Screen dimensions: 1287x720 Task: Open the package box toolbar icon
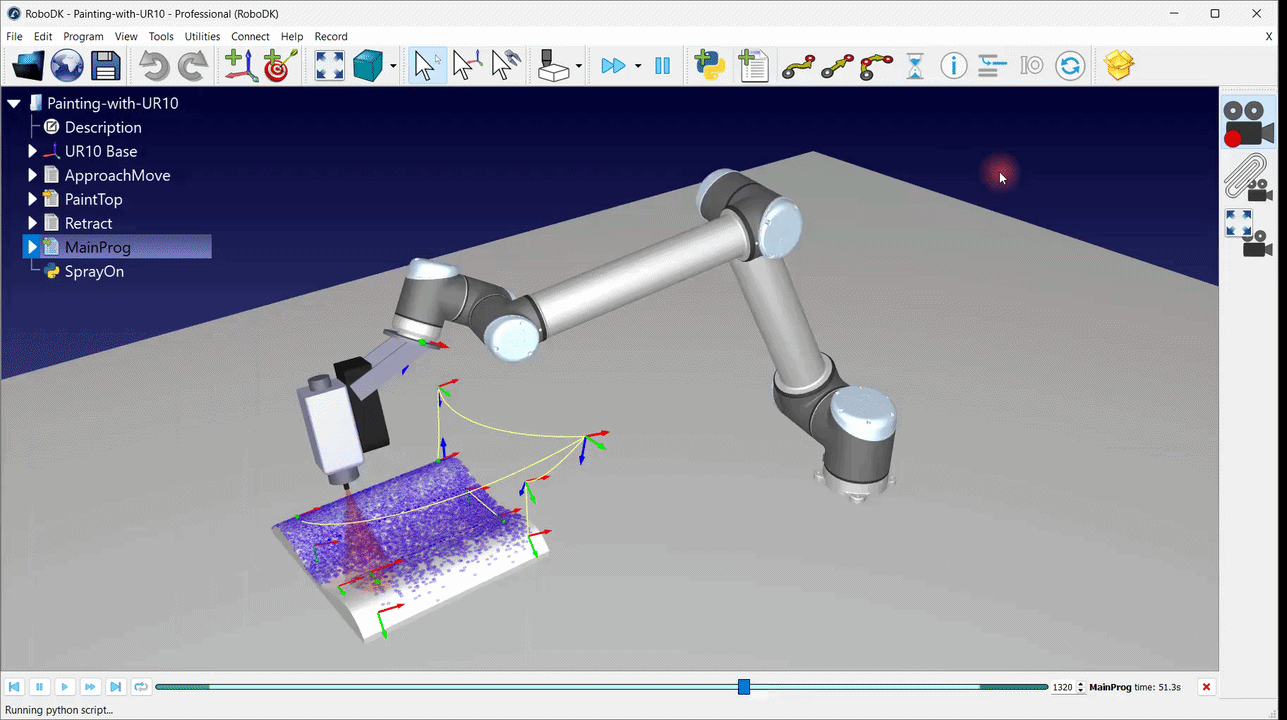(x=1120, y=66)
